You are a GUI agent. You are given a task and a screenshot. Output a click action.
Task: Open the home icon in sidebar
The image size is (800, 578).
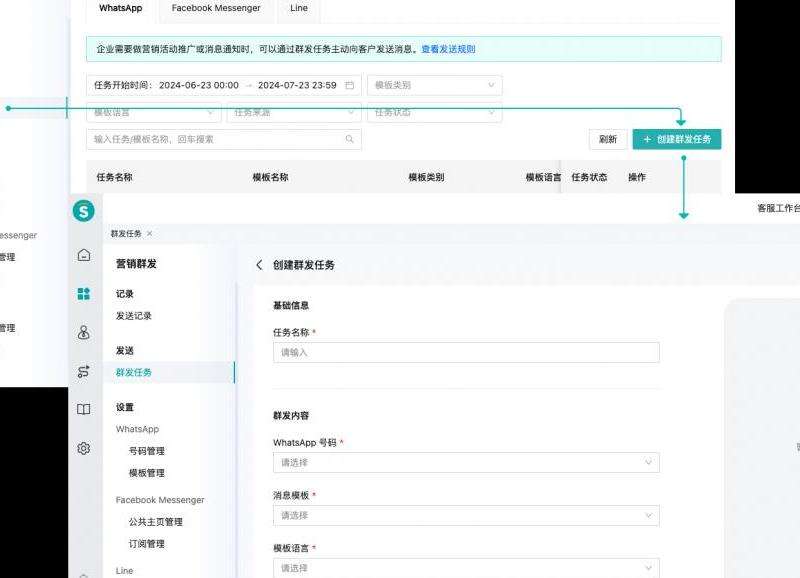[x=84, y=255]
